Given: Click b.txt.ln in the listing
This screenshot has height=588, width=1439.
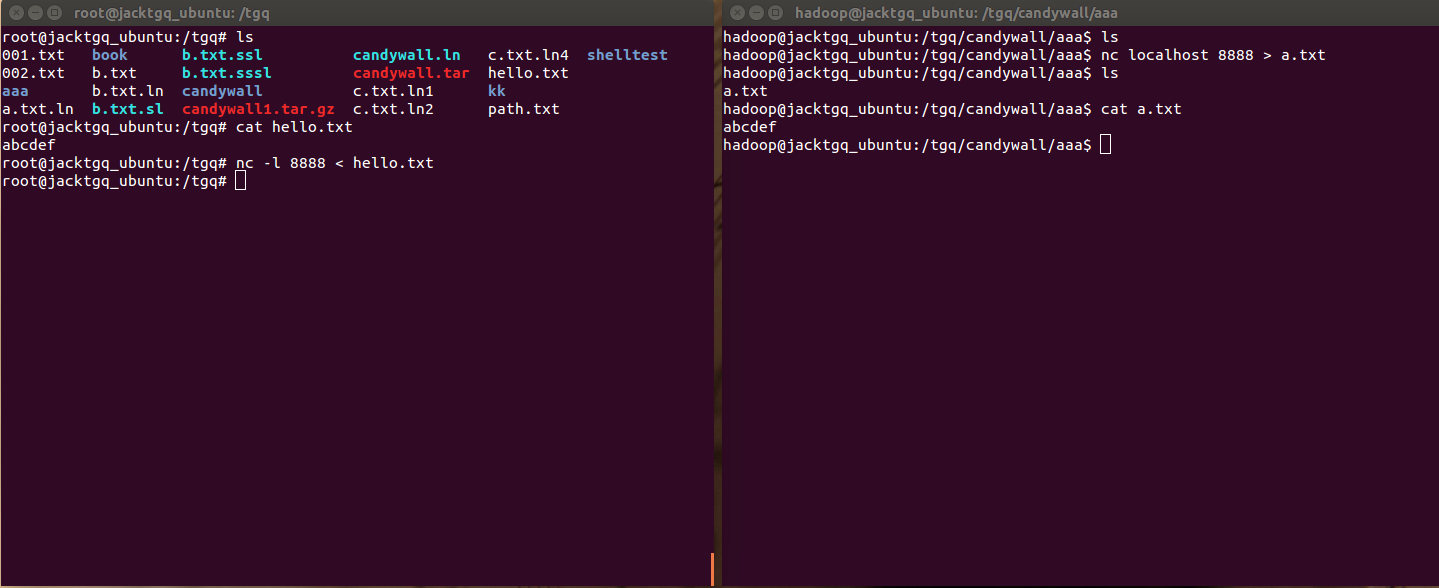Looking at the screenshot, I should click(x=128, y=91).
